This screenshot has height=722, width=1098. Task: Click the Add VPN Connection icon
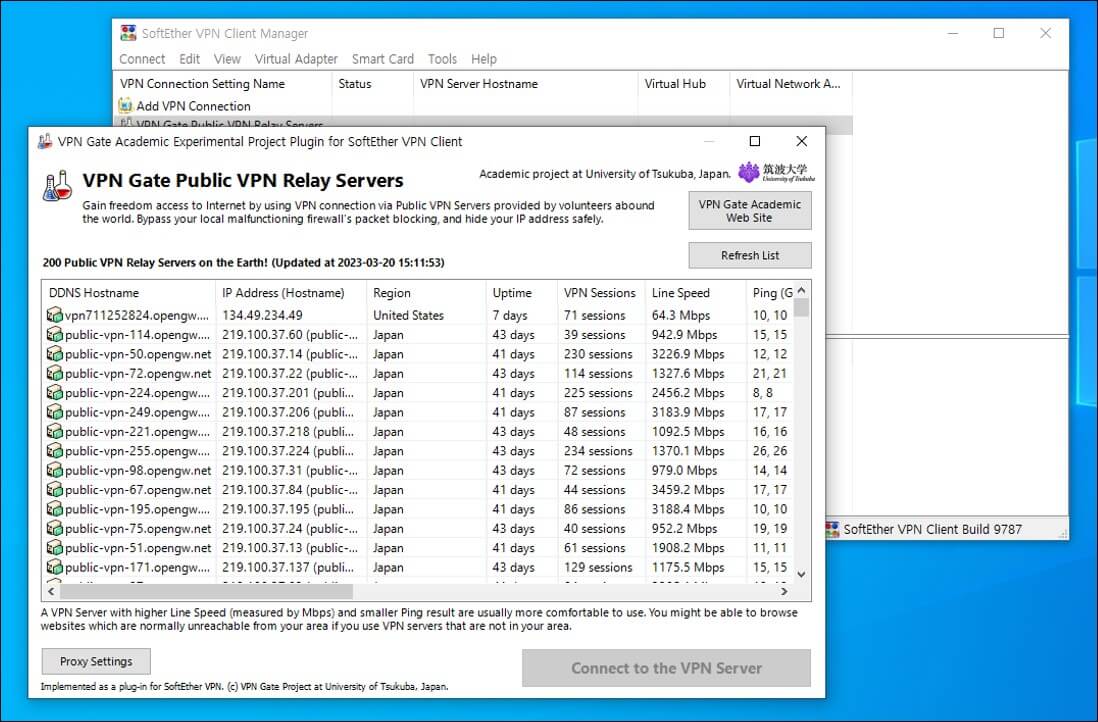[x=125, y=106]
